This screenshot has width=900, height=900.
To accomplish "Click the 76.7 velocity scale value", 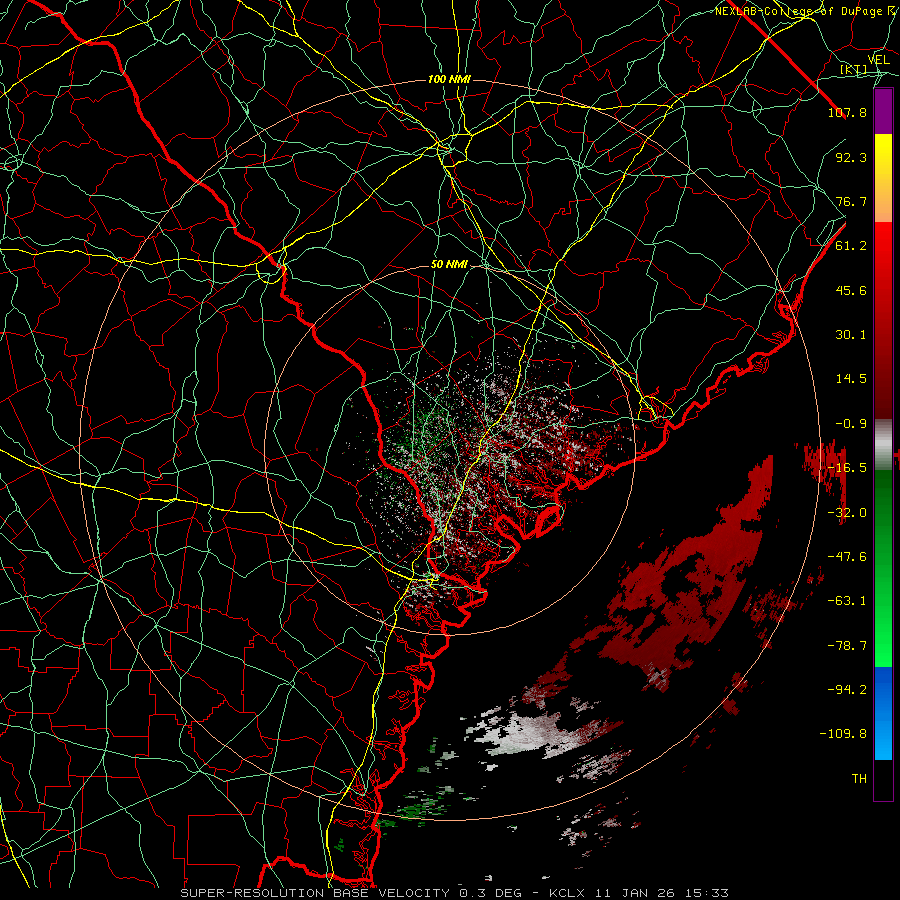I will click(x=851, y=201).
